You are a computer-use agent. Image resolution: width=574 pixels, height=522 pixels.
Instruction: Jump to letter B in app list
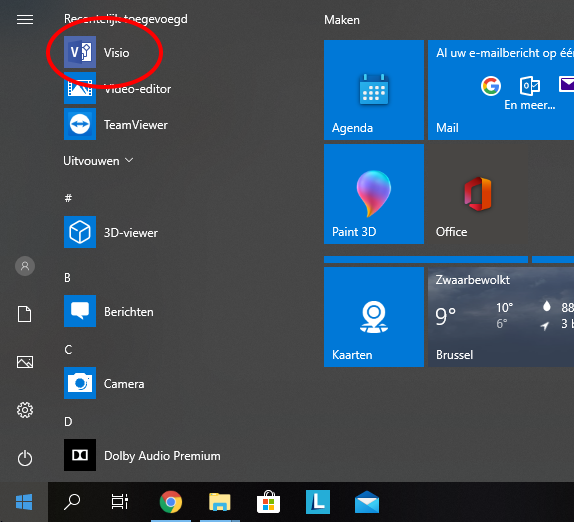(x=67, y=278)
